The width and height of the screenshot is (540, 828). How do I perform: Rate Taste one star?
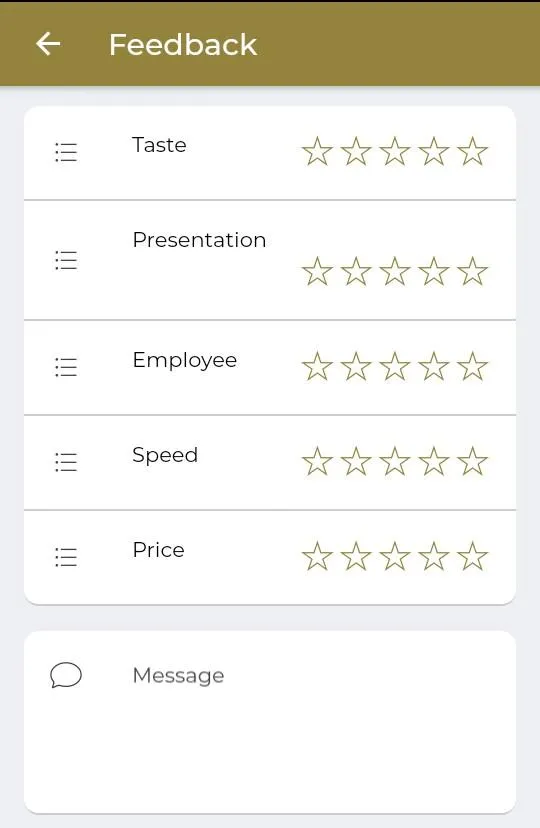click(317, 152)
